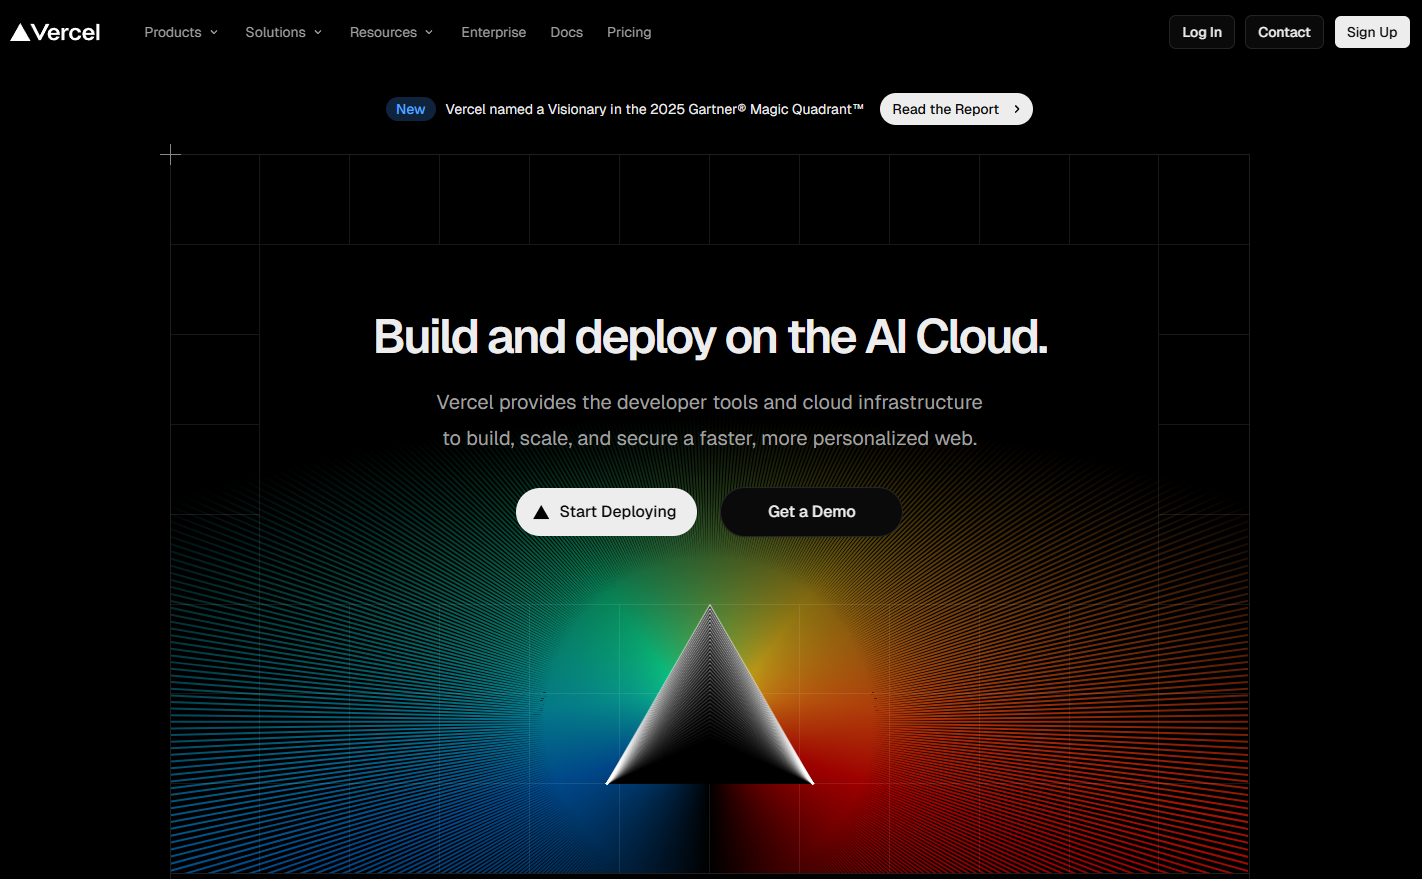The height and width of the screenshot is (879, 1422).
Task: Click the text 'Vercel provides the developer tools'
Action: (x=597, y=402)
